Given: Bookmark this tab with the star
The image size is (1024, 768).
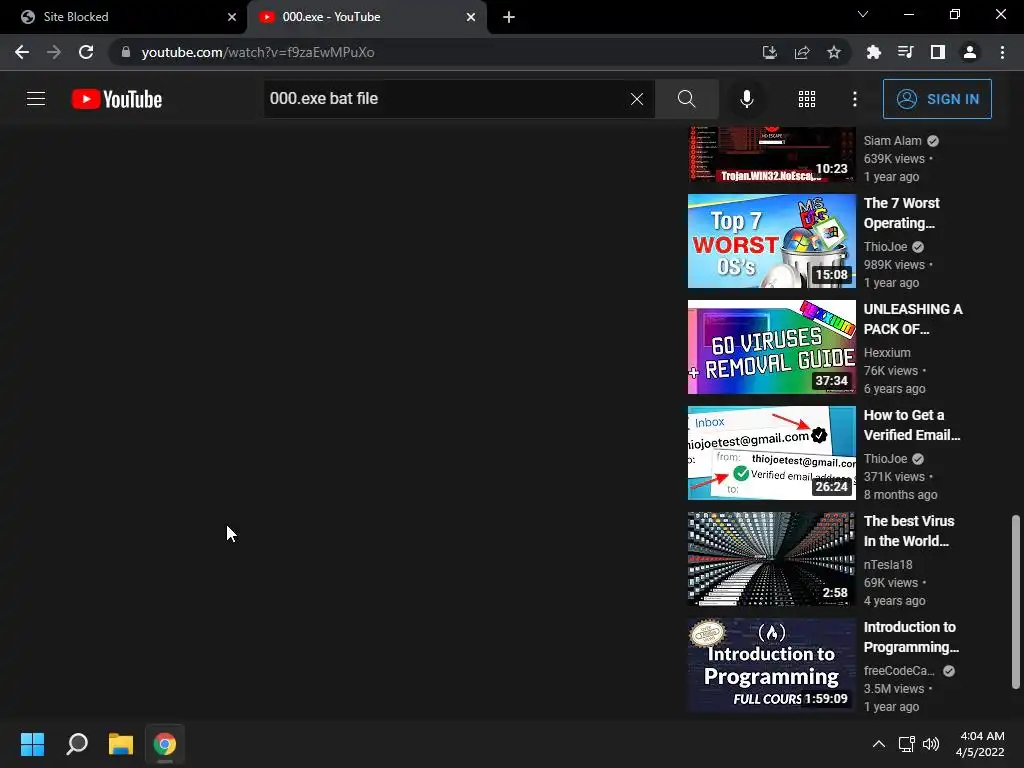Looking at the screenshot, I should point(834,52).
